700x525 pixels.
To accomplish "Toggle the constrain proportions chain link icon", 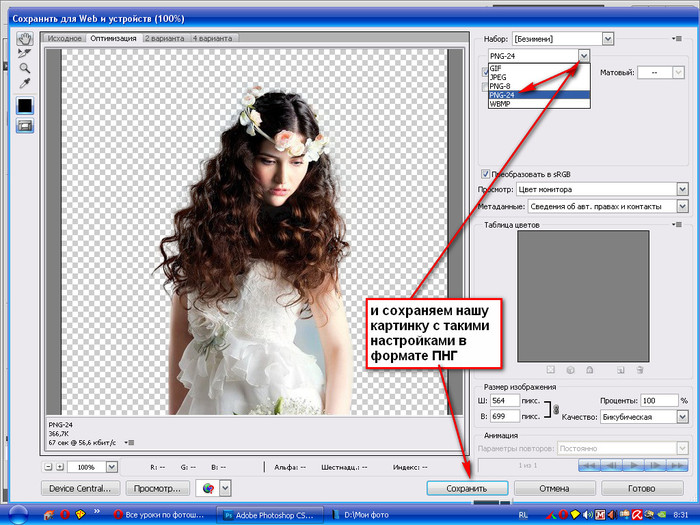I will (x=556, y=409).
